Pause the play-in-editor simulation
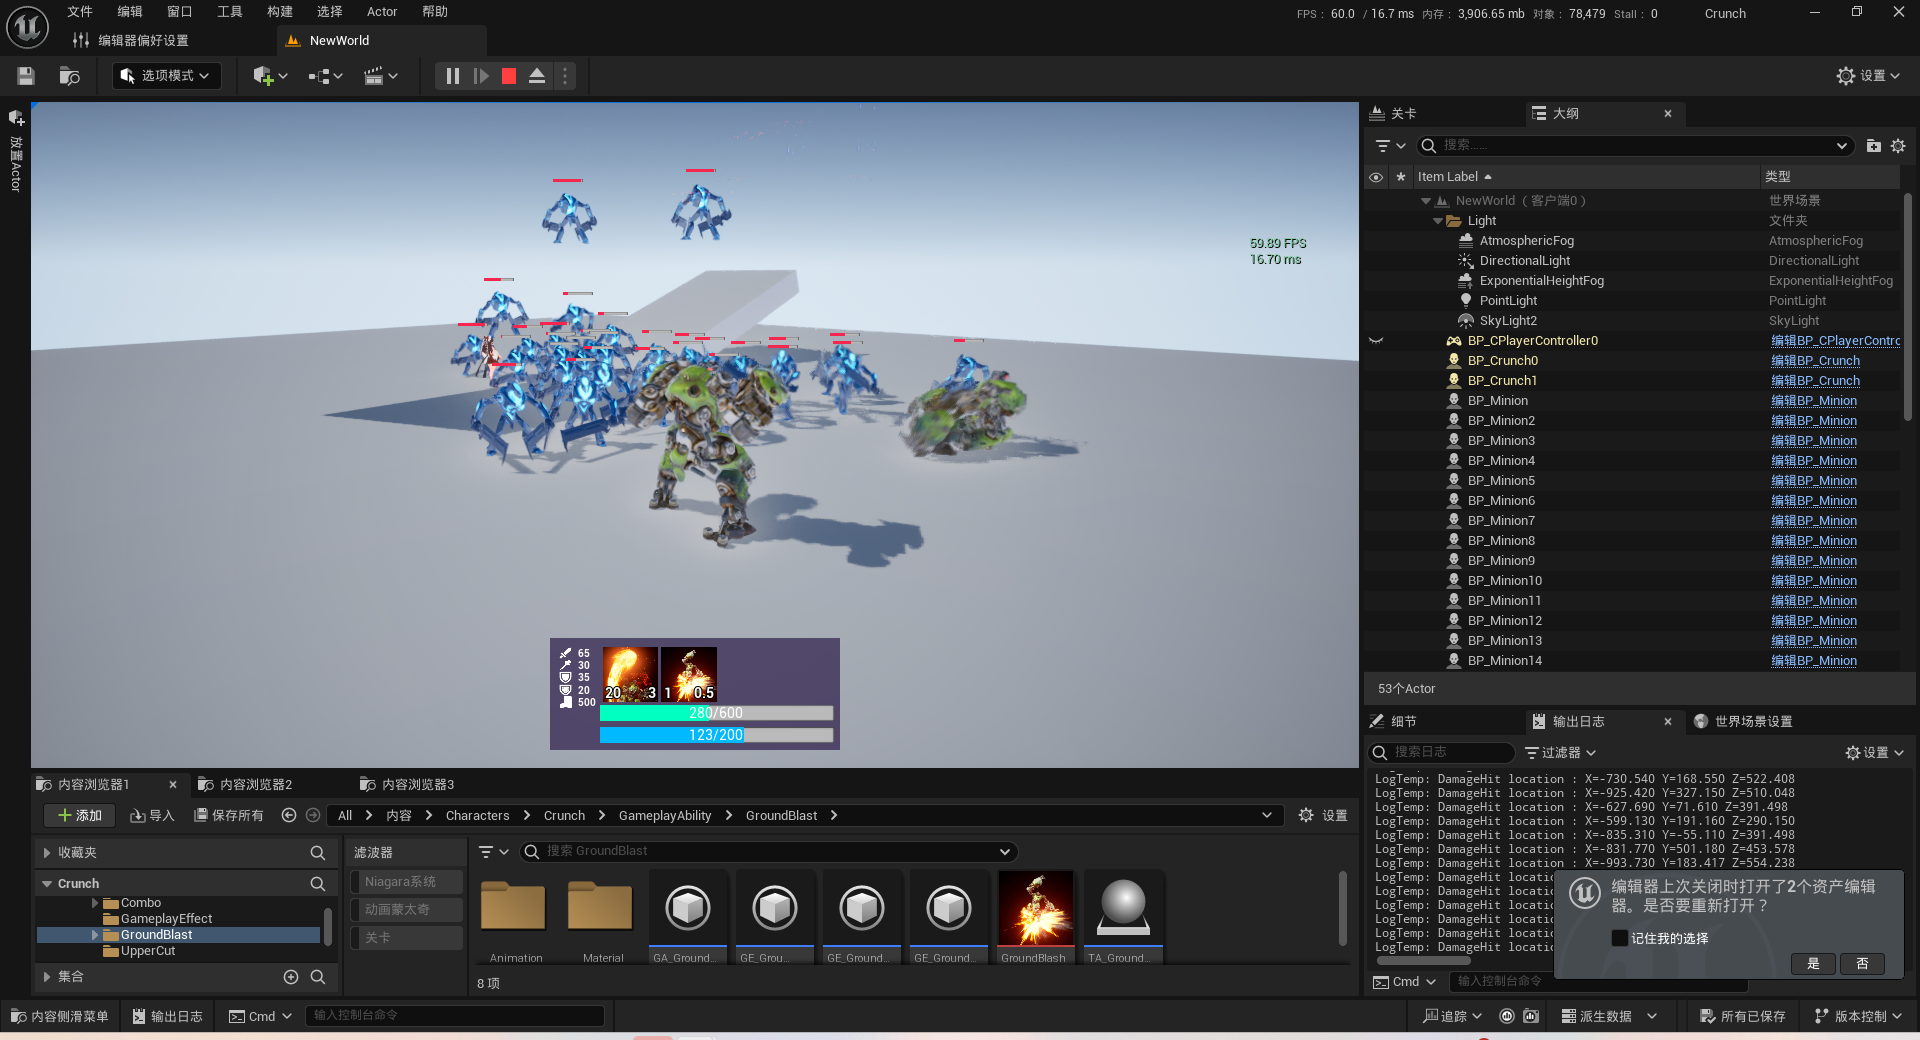 click(453, 76)
